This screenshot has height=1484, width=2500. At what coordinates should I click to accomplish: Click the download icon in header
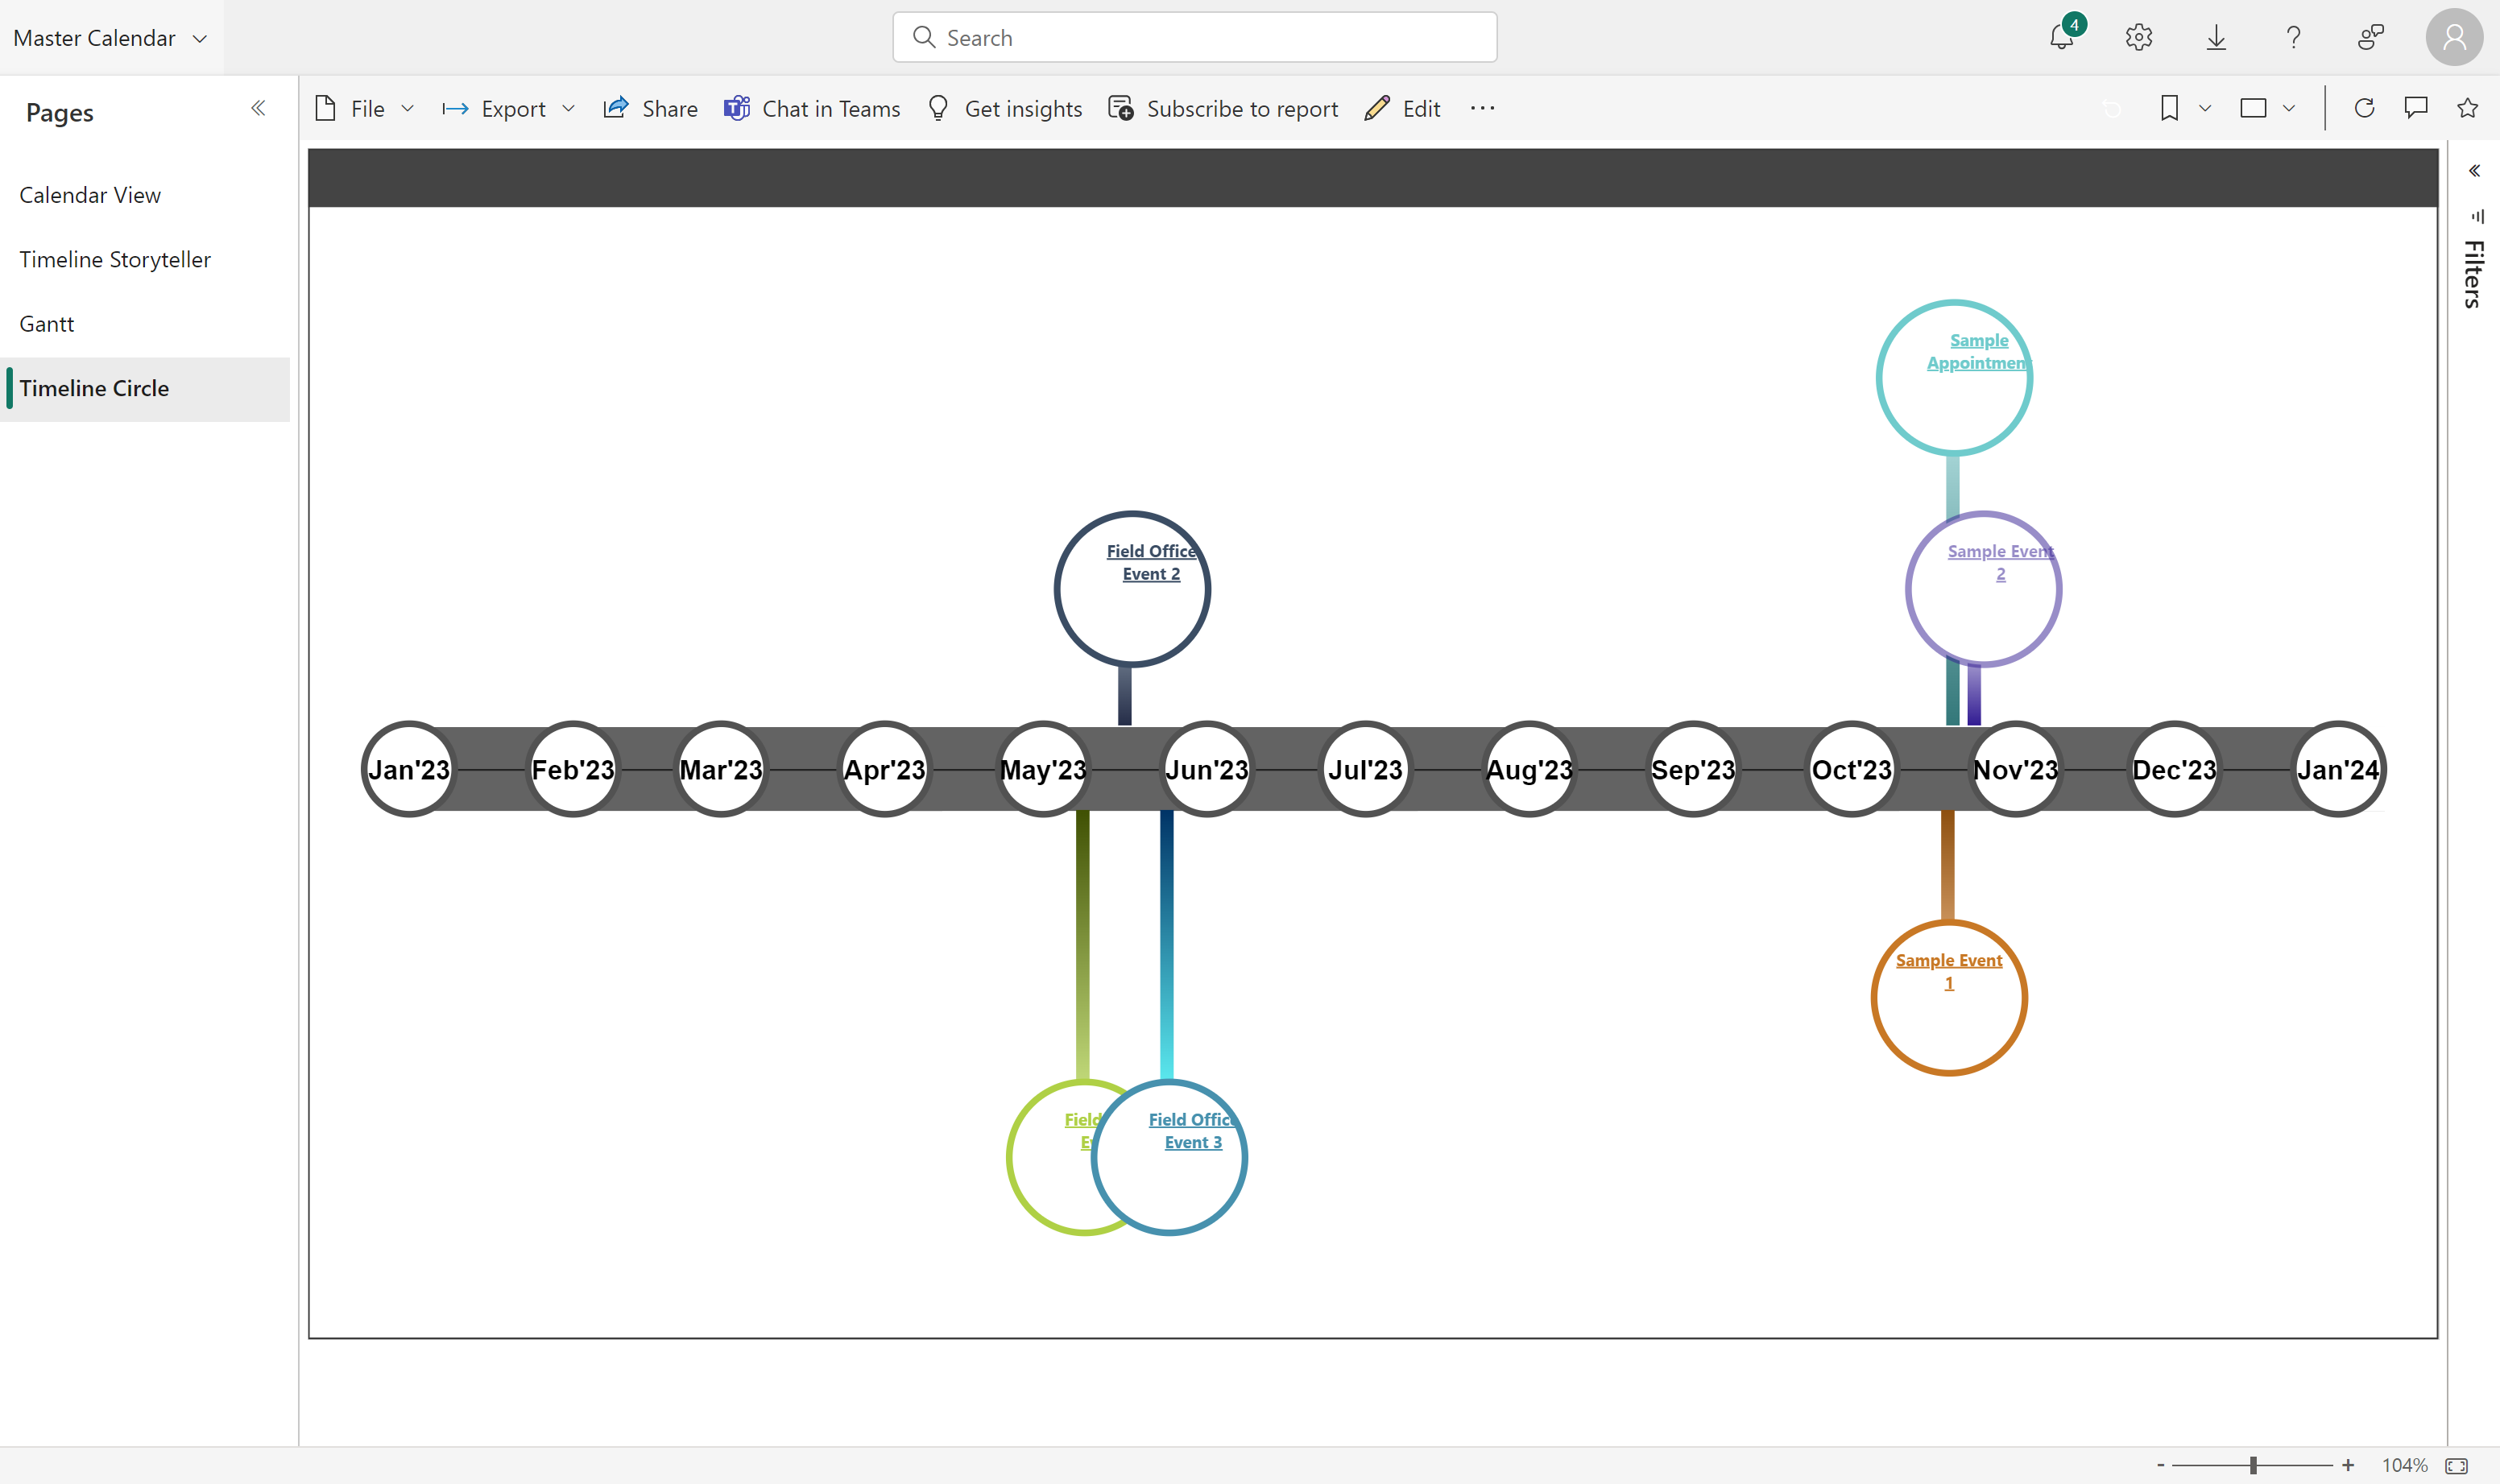[2216, 37]
